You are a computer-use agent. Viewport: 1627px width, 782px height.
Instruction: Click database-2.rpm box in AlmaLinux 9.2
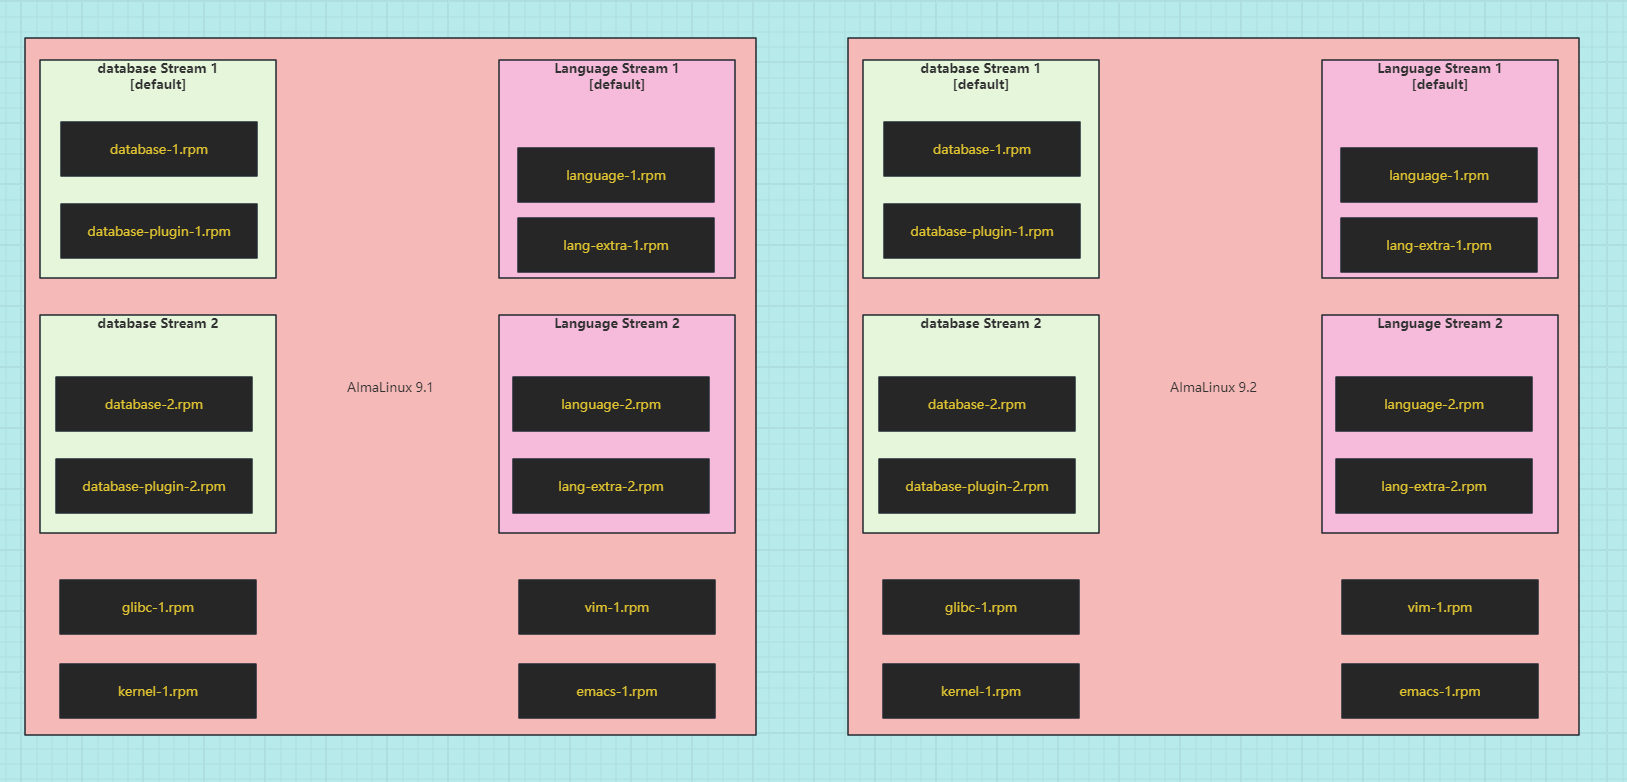coord(976,404)
